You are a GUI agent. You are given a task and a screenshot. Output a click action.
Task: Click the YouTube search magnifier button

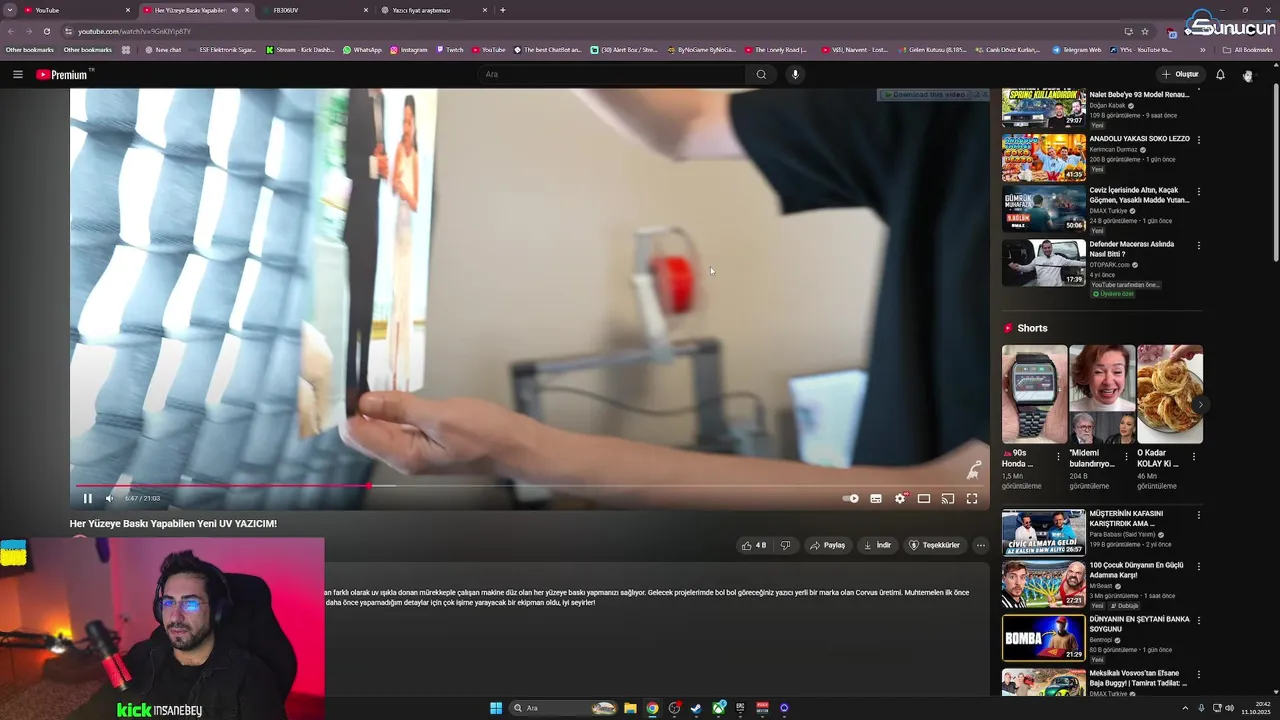click(x=761, y=74)
